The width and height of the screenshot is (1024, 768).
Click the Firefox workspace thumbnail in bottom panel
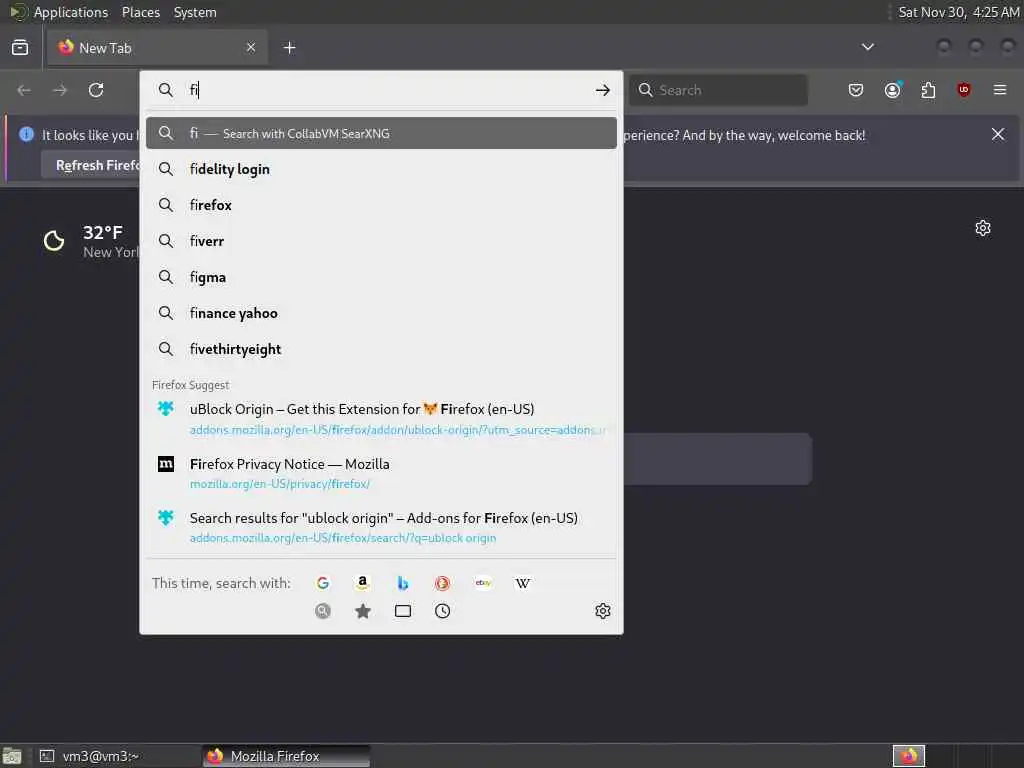point(908,756)
